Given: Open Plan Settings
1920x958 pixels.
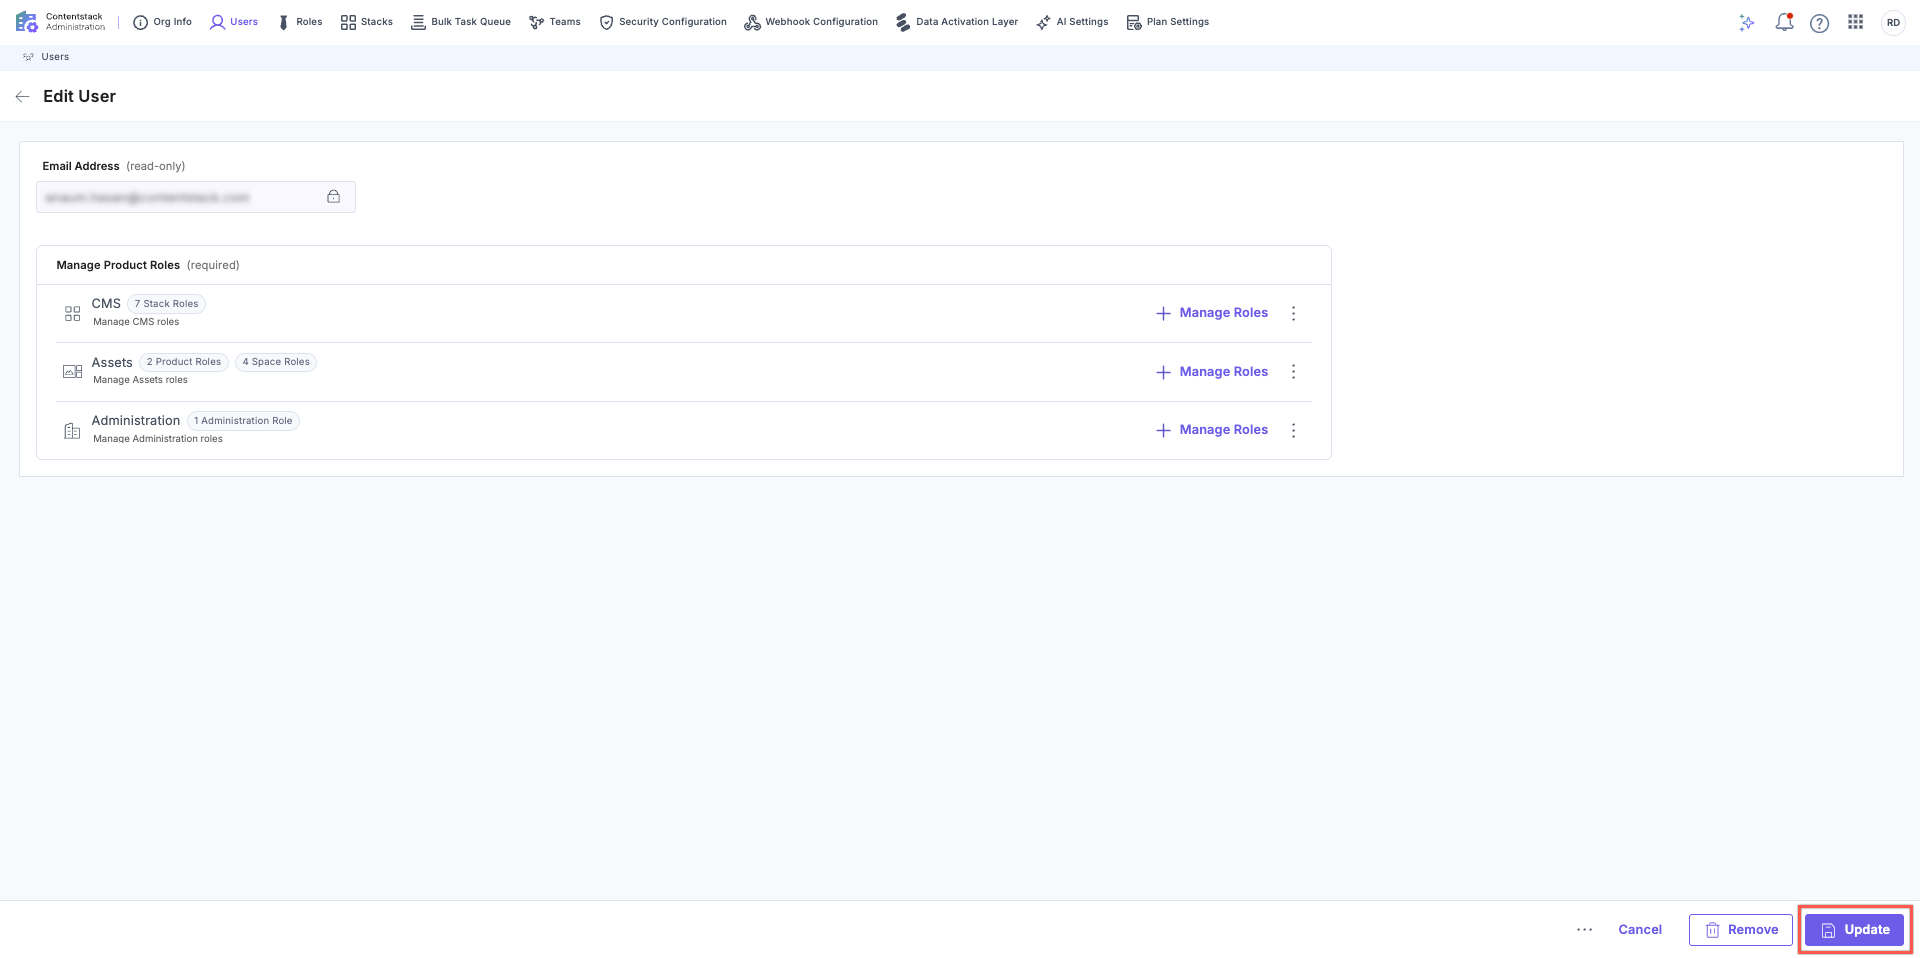Looking at the screenshot, I should point(1168,22).
